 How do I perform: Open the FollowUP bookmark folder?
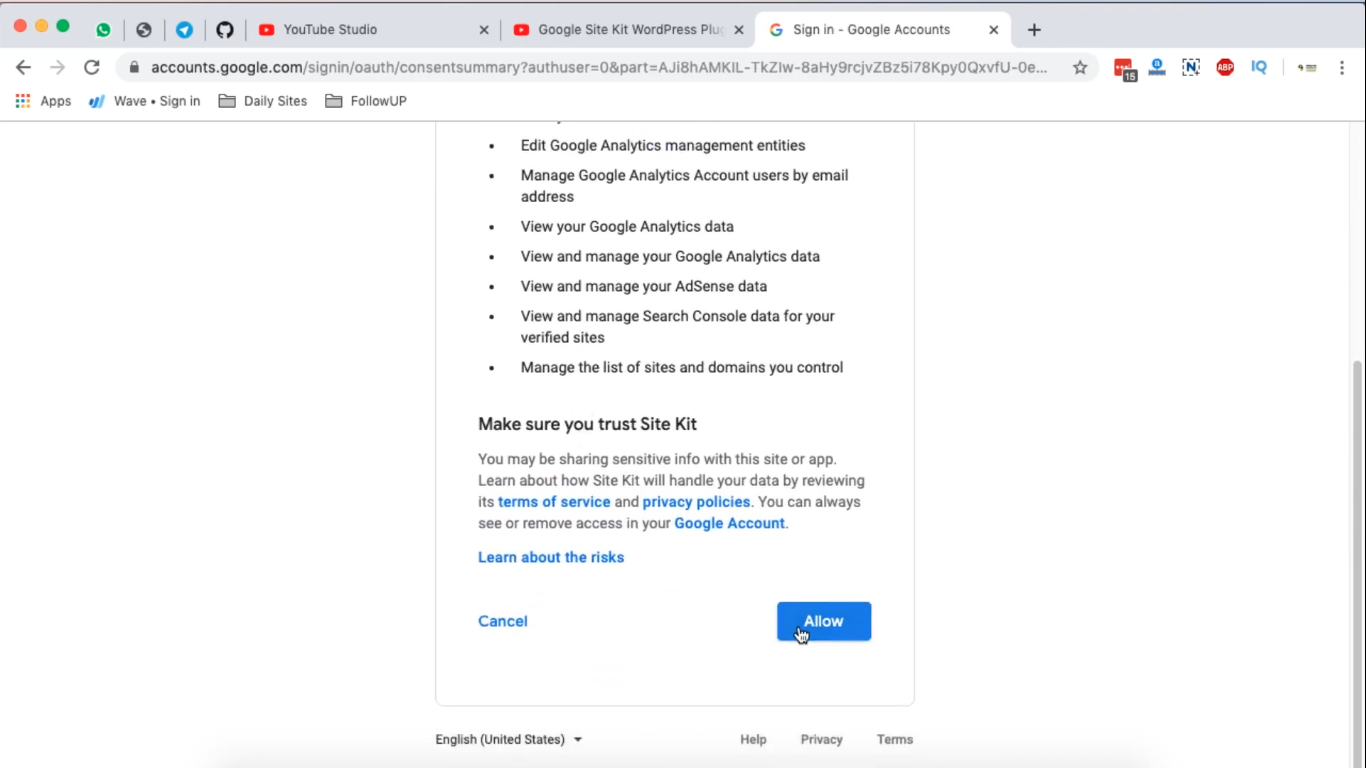366,101
